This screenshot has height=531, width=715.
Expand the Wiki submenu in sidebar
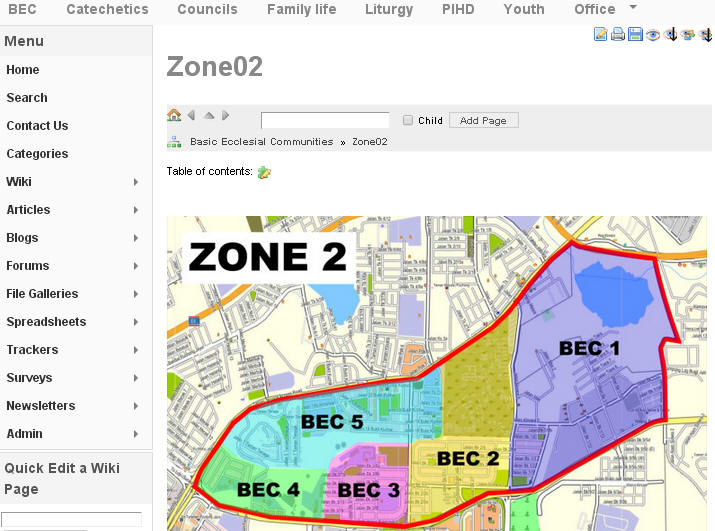click(x=135, y=182)
